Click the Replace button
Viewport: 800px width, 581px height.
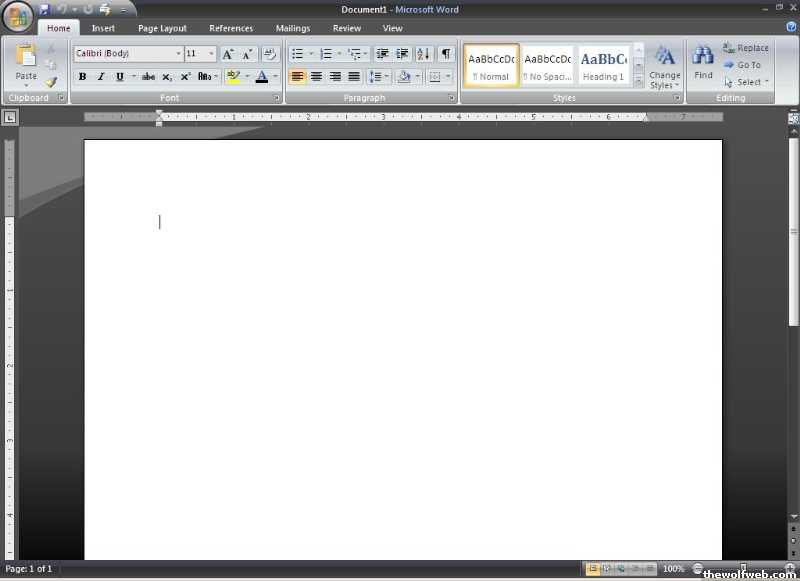[x=746, y=48]
